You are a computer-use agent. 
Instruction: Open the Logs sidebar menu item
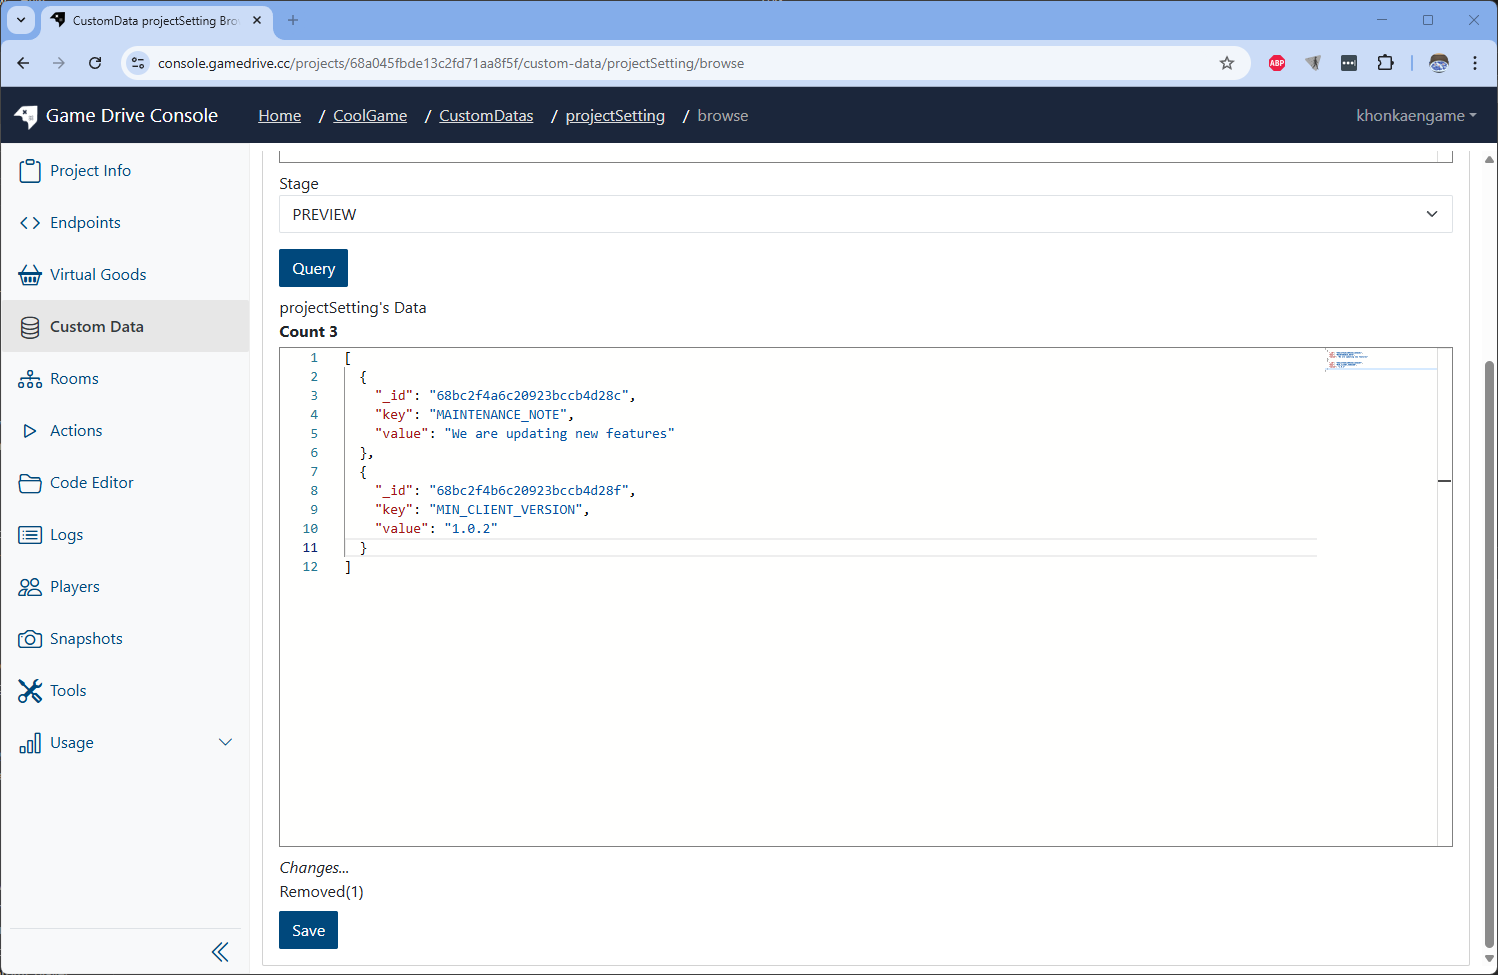[x=67, y=535]
